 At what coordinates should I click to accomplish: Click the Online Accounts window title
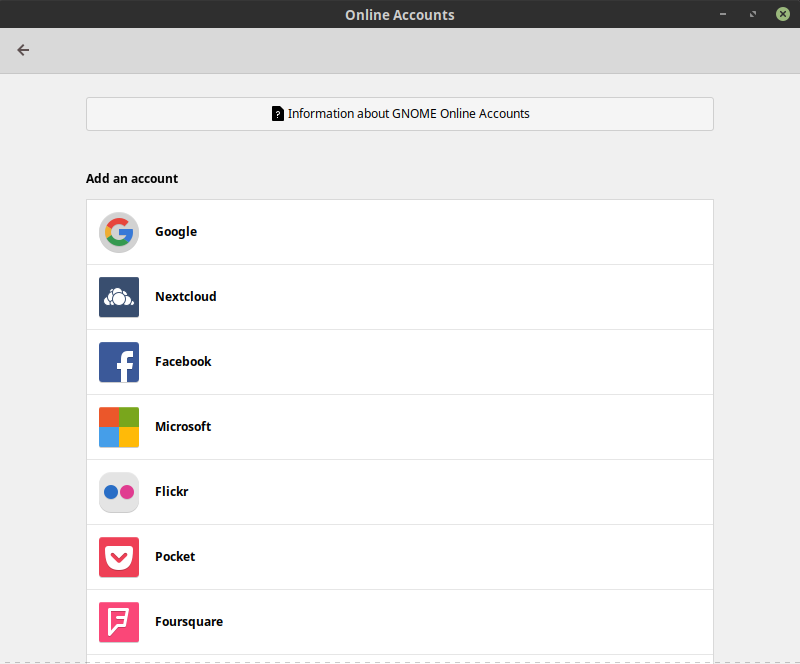tap(400, 15)
